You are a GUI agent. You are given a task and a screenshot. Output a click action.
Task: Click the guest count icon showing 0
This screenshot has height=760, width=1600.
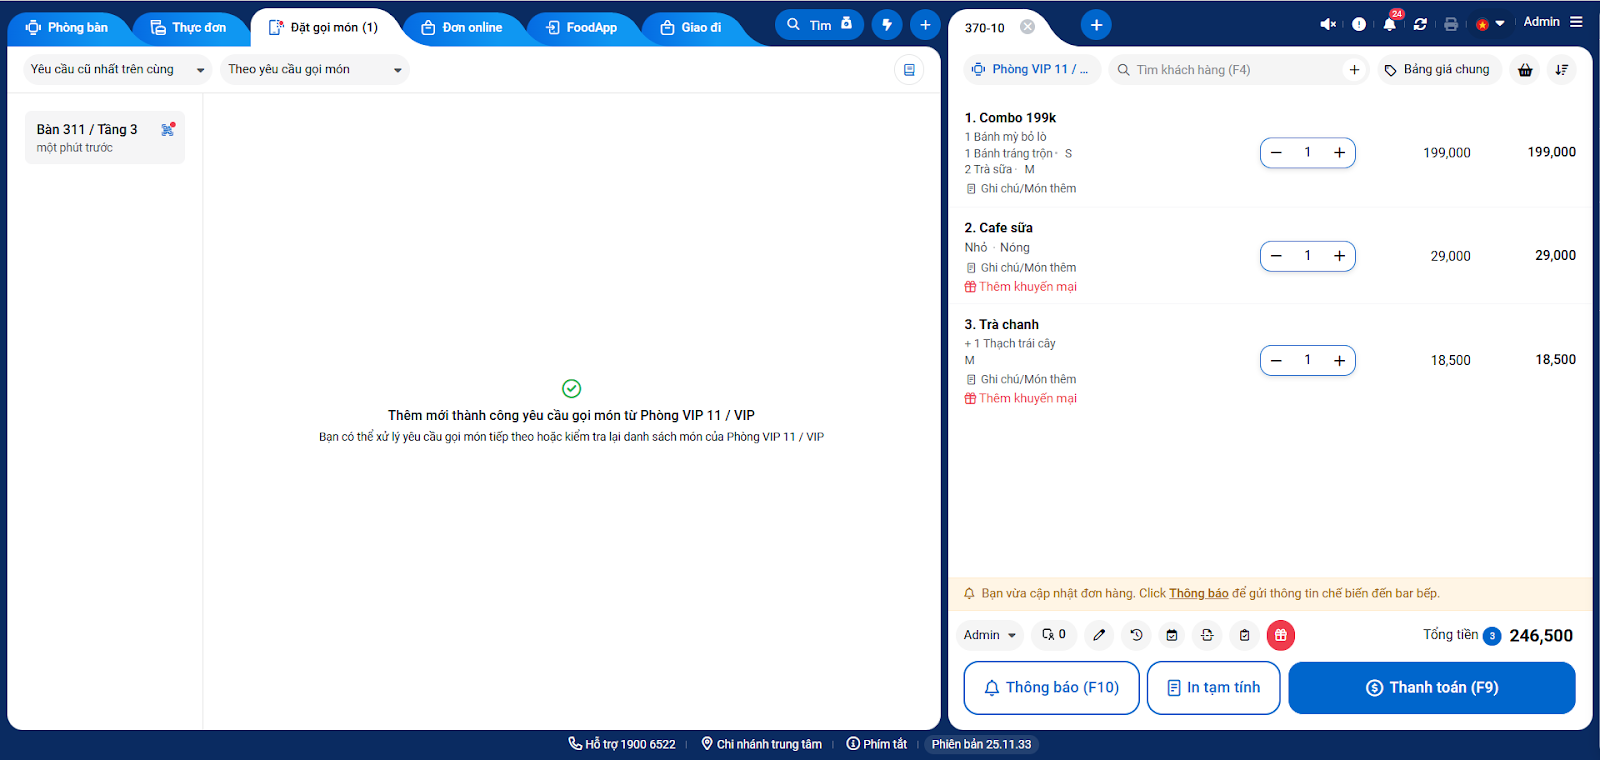coord(1054,635)
